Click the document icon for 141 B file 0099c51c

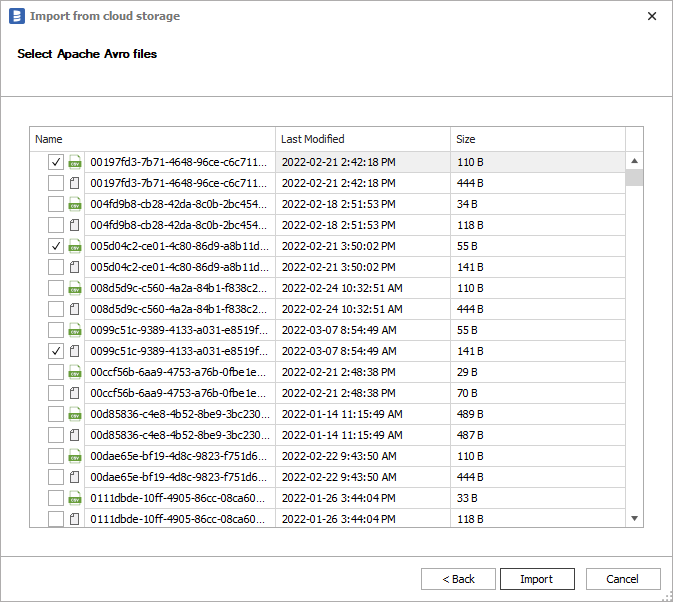point(74,351)
